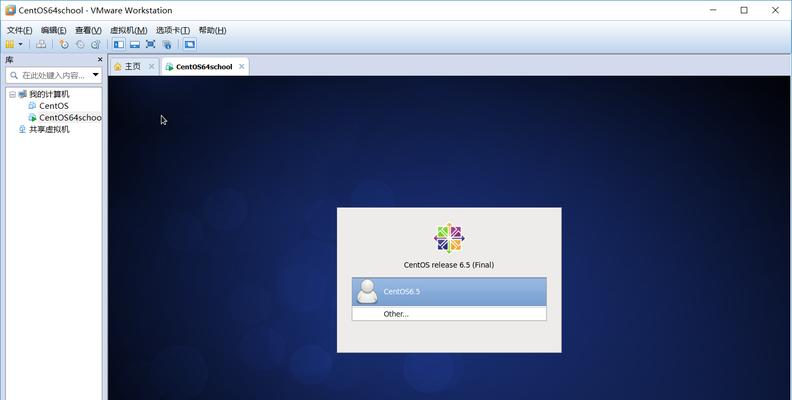Open the library search filter dropdown
This screenshot has height=400, width=792.
[x=95, y=75]
